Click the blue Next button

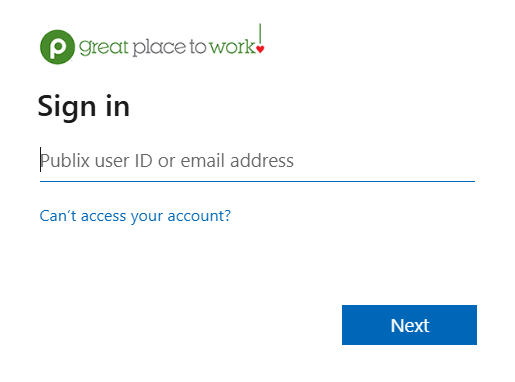click(x=409, y=325)
